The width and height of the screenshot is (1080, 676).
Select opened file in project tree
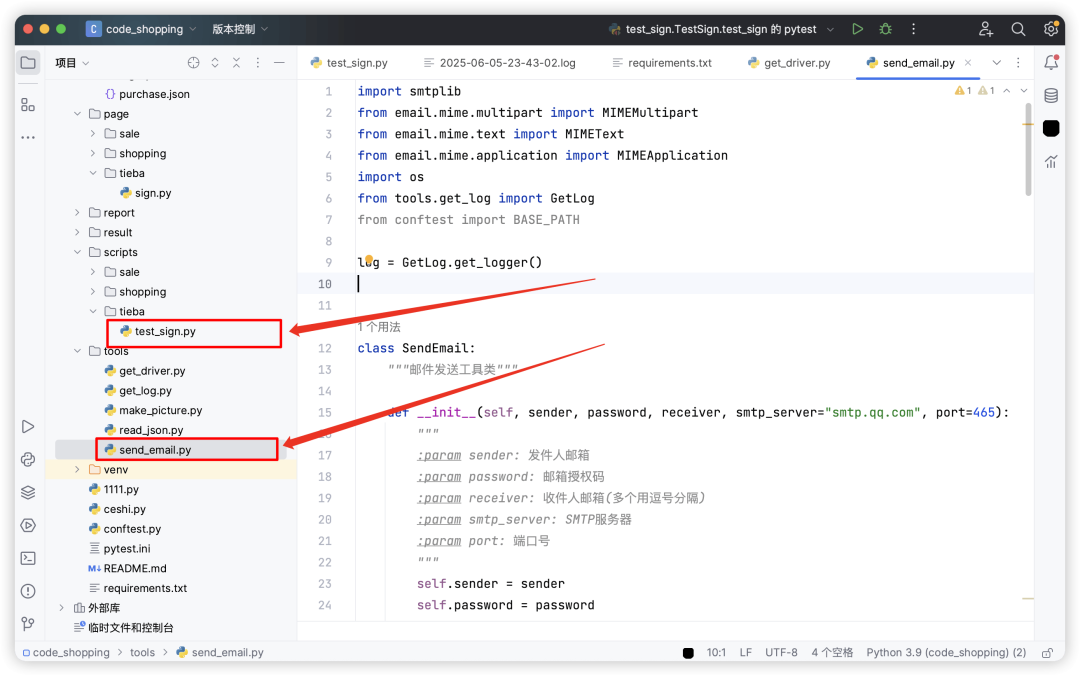tap(194, 63)
